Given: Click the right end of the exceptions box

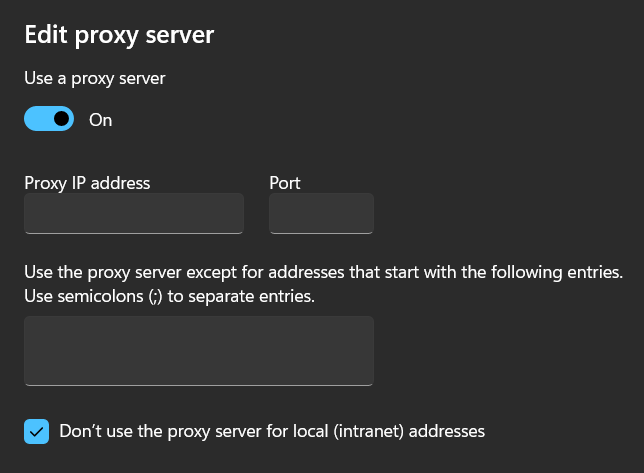Looking at the screenshot, I should click(x=364, y=351).
